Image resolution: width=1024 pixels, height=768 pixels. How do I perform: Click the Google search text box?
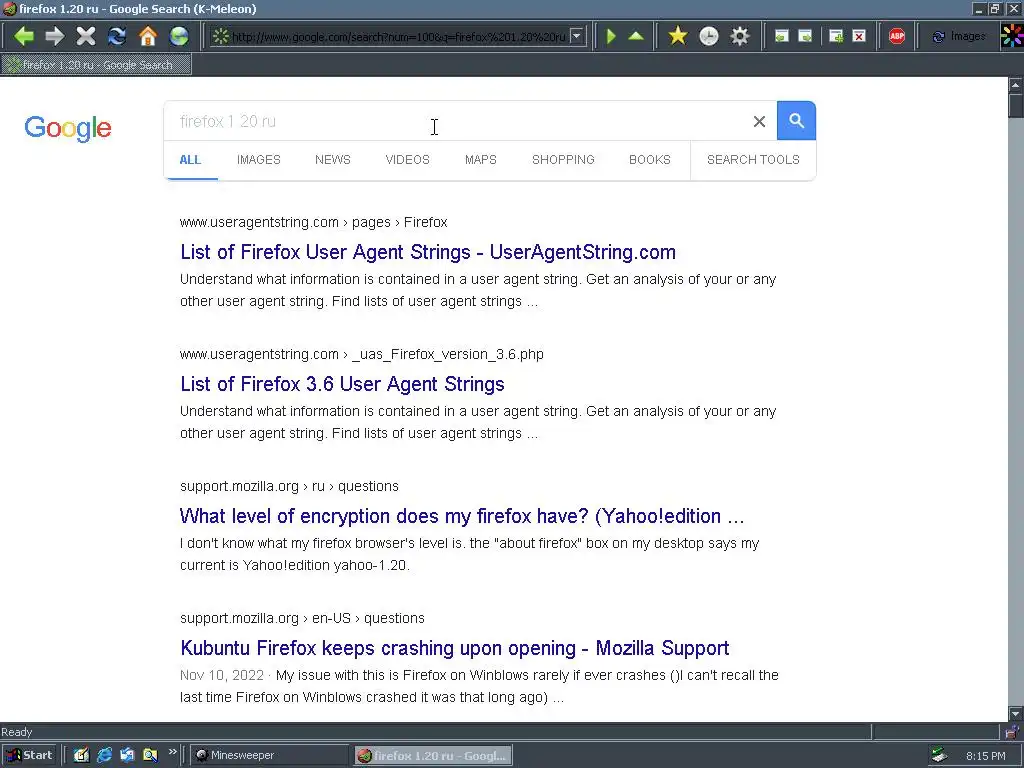point(457,121)
